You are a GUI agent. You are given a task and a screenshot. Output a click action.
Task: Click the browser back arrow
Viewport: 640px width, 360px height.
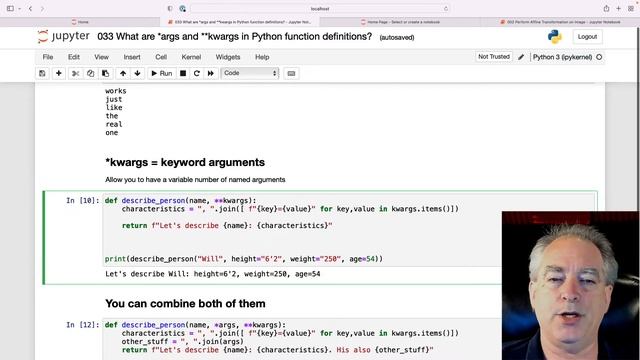coord(31,9)
